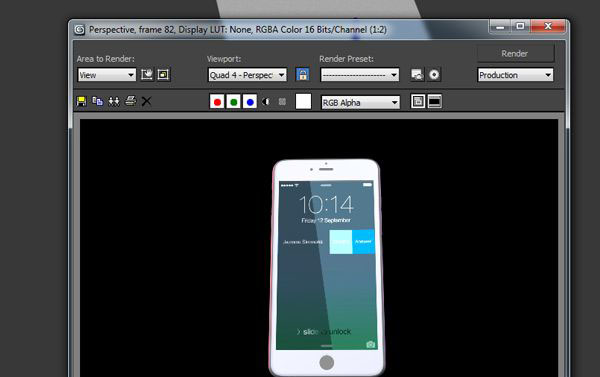Viewport: 600px width, 377px height.
Task: Toggle the Blue channel button
Action: tap(250, 102)
